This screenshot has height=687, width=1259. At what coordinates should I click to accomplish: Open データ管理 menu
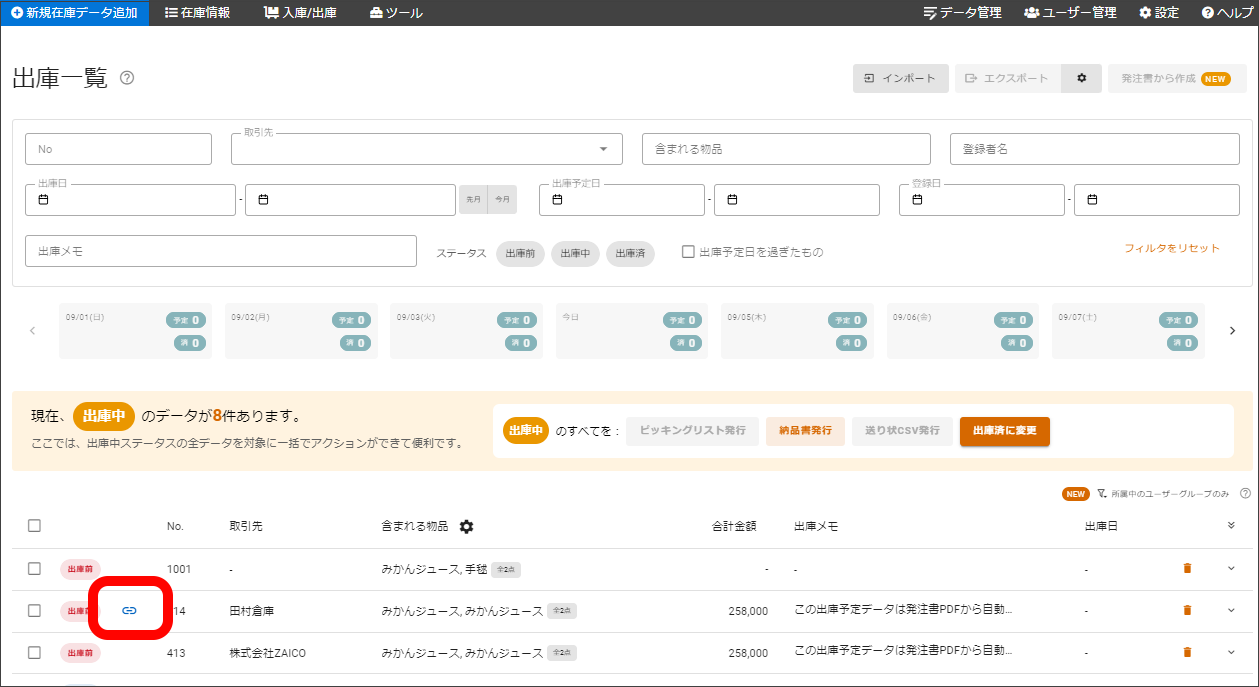(x=962, y=13)
